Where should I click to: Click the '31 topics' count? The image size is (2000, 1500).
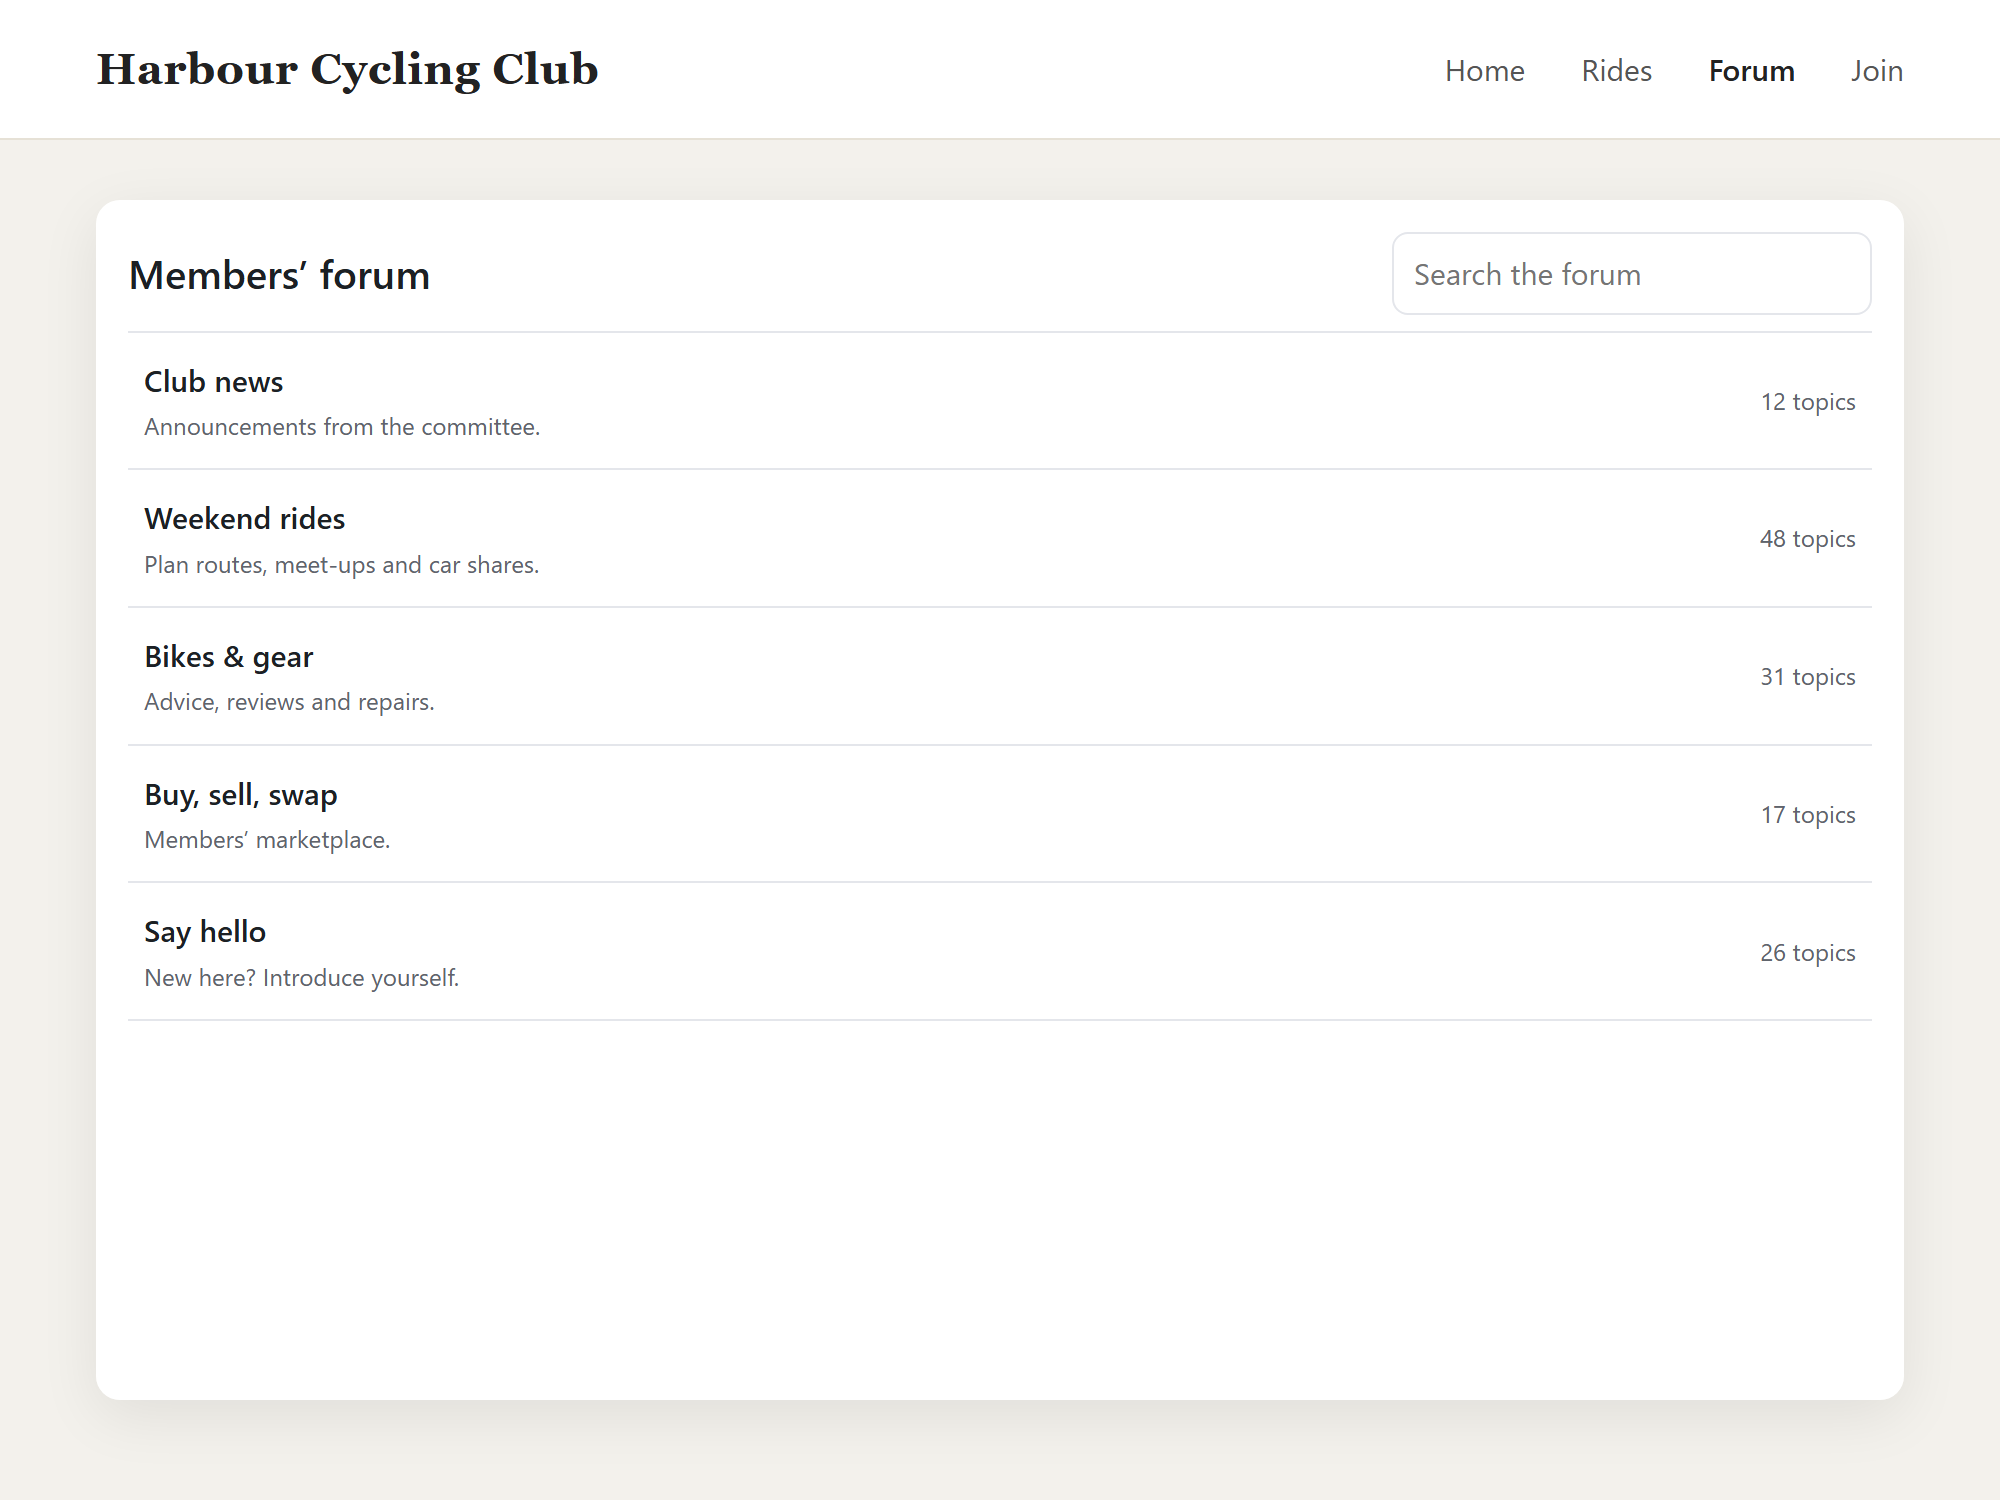[x=1808, y=677]
